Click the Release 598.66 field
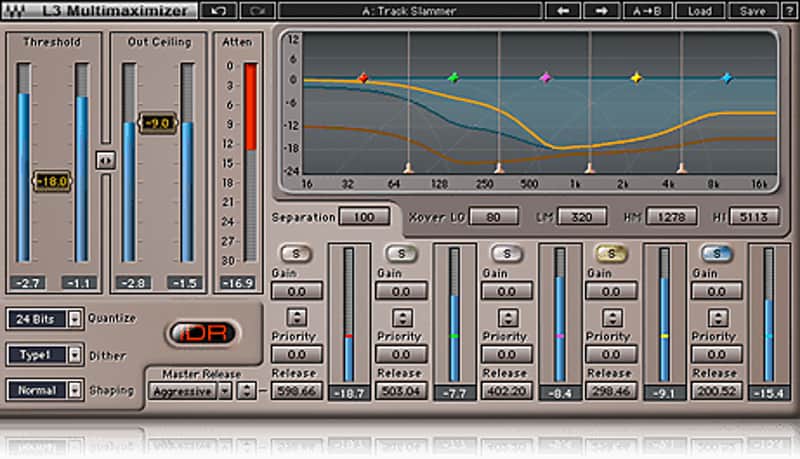The image size is (800, 459). tap(296, 391)
